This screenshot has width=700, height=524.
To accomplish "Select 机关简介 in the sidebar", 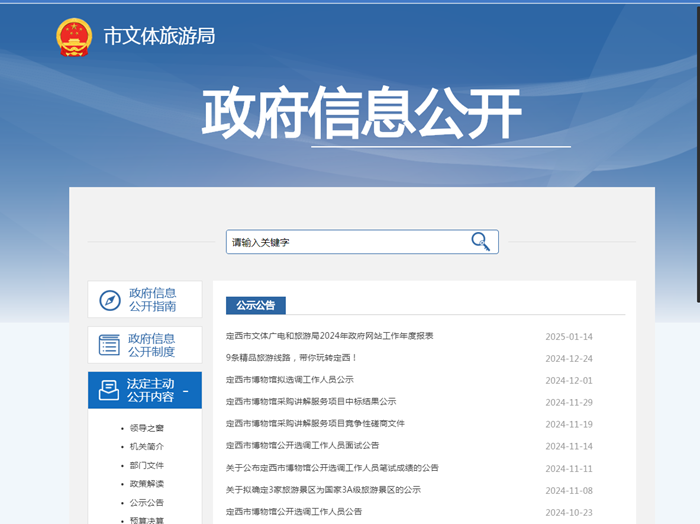I will pyautogui.click(x=146, y=447).
